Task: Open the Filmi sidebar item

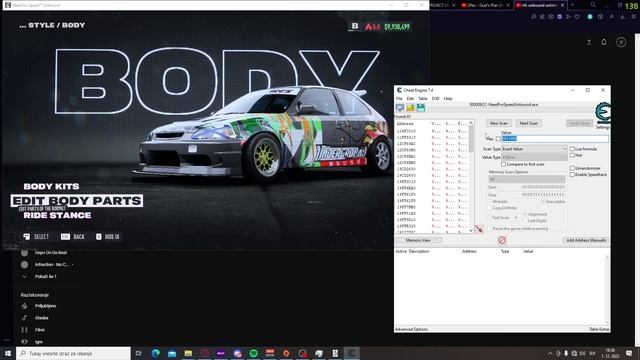Action: tap(33, 329)
